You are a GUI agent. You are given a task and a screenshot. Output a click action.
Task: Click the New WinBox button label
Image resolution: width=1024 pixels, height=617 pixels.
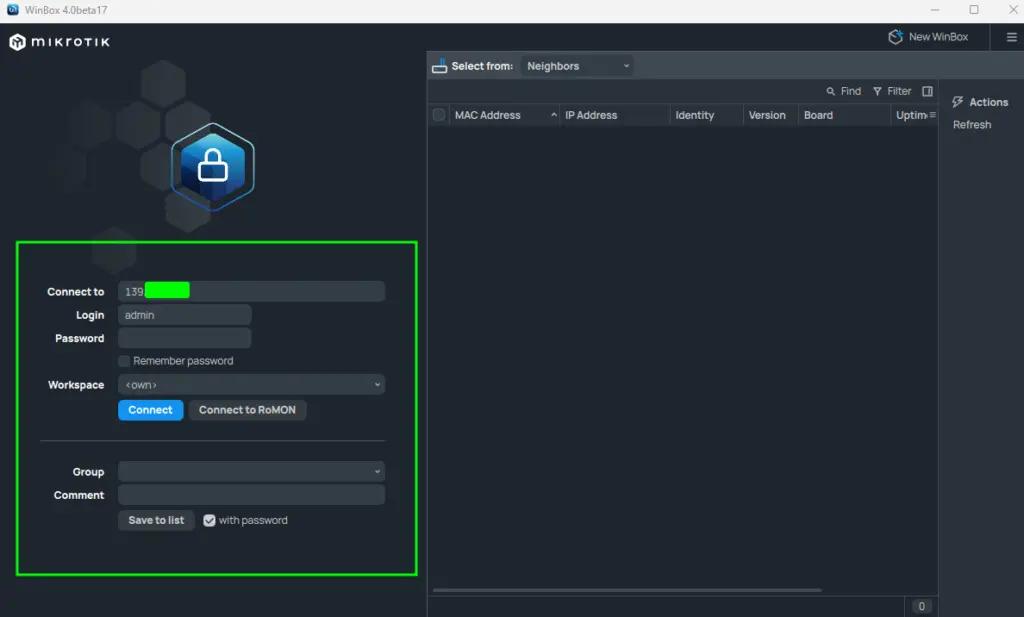[938, 37]
